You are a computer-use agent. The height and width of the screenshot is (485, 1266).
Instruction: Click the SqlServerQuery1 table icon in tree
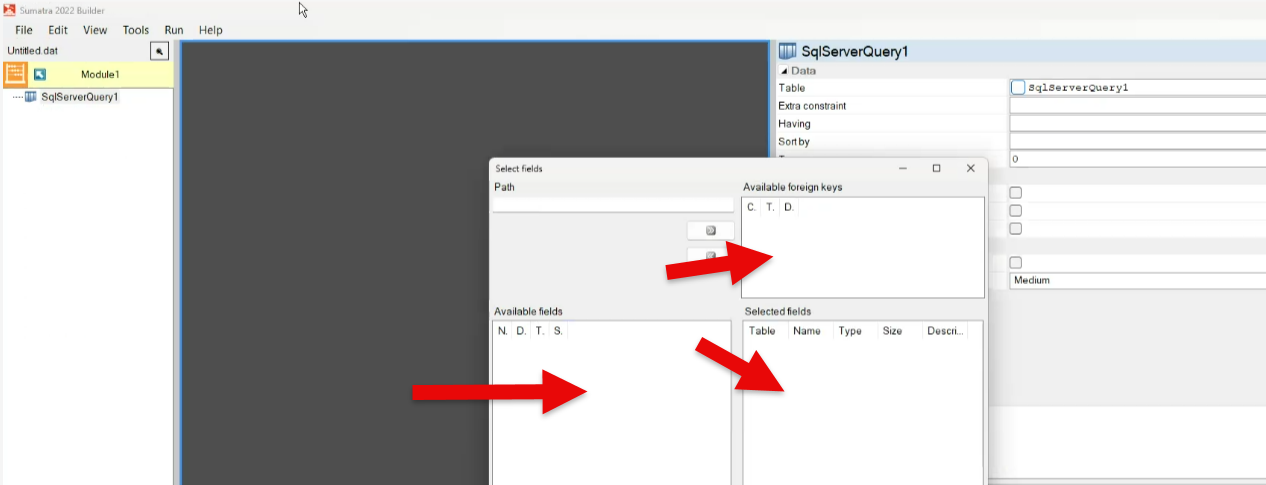[31, 97]
